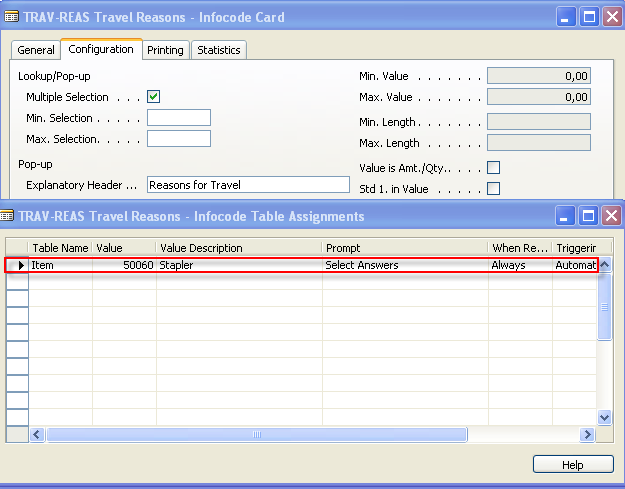
Task: Close the Infocode Table Assignments window
Action: pos(612,216)
